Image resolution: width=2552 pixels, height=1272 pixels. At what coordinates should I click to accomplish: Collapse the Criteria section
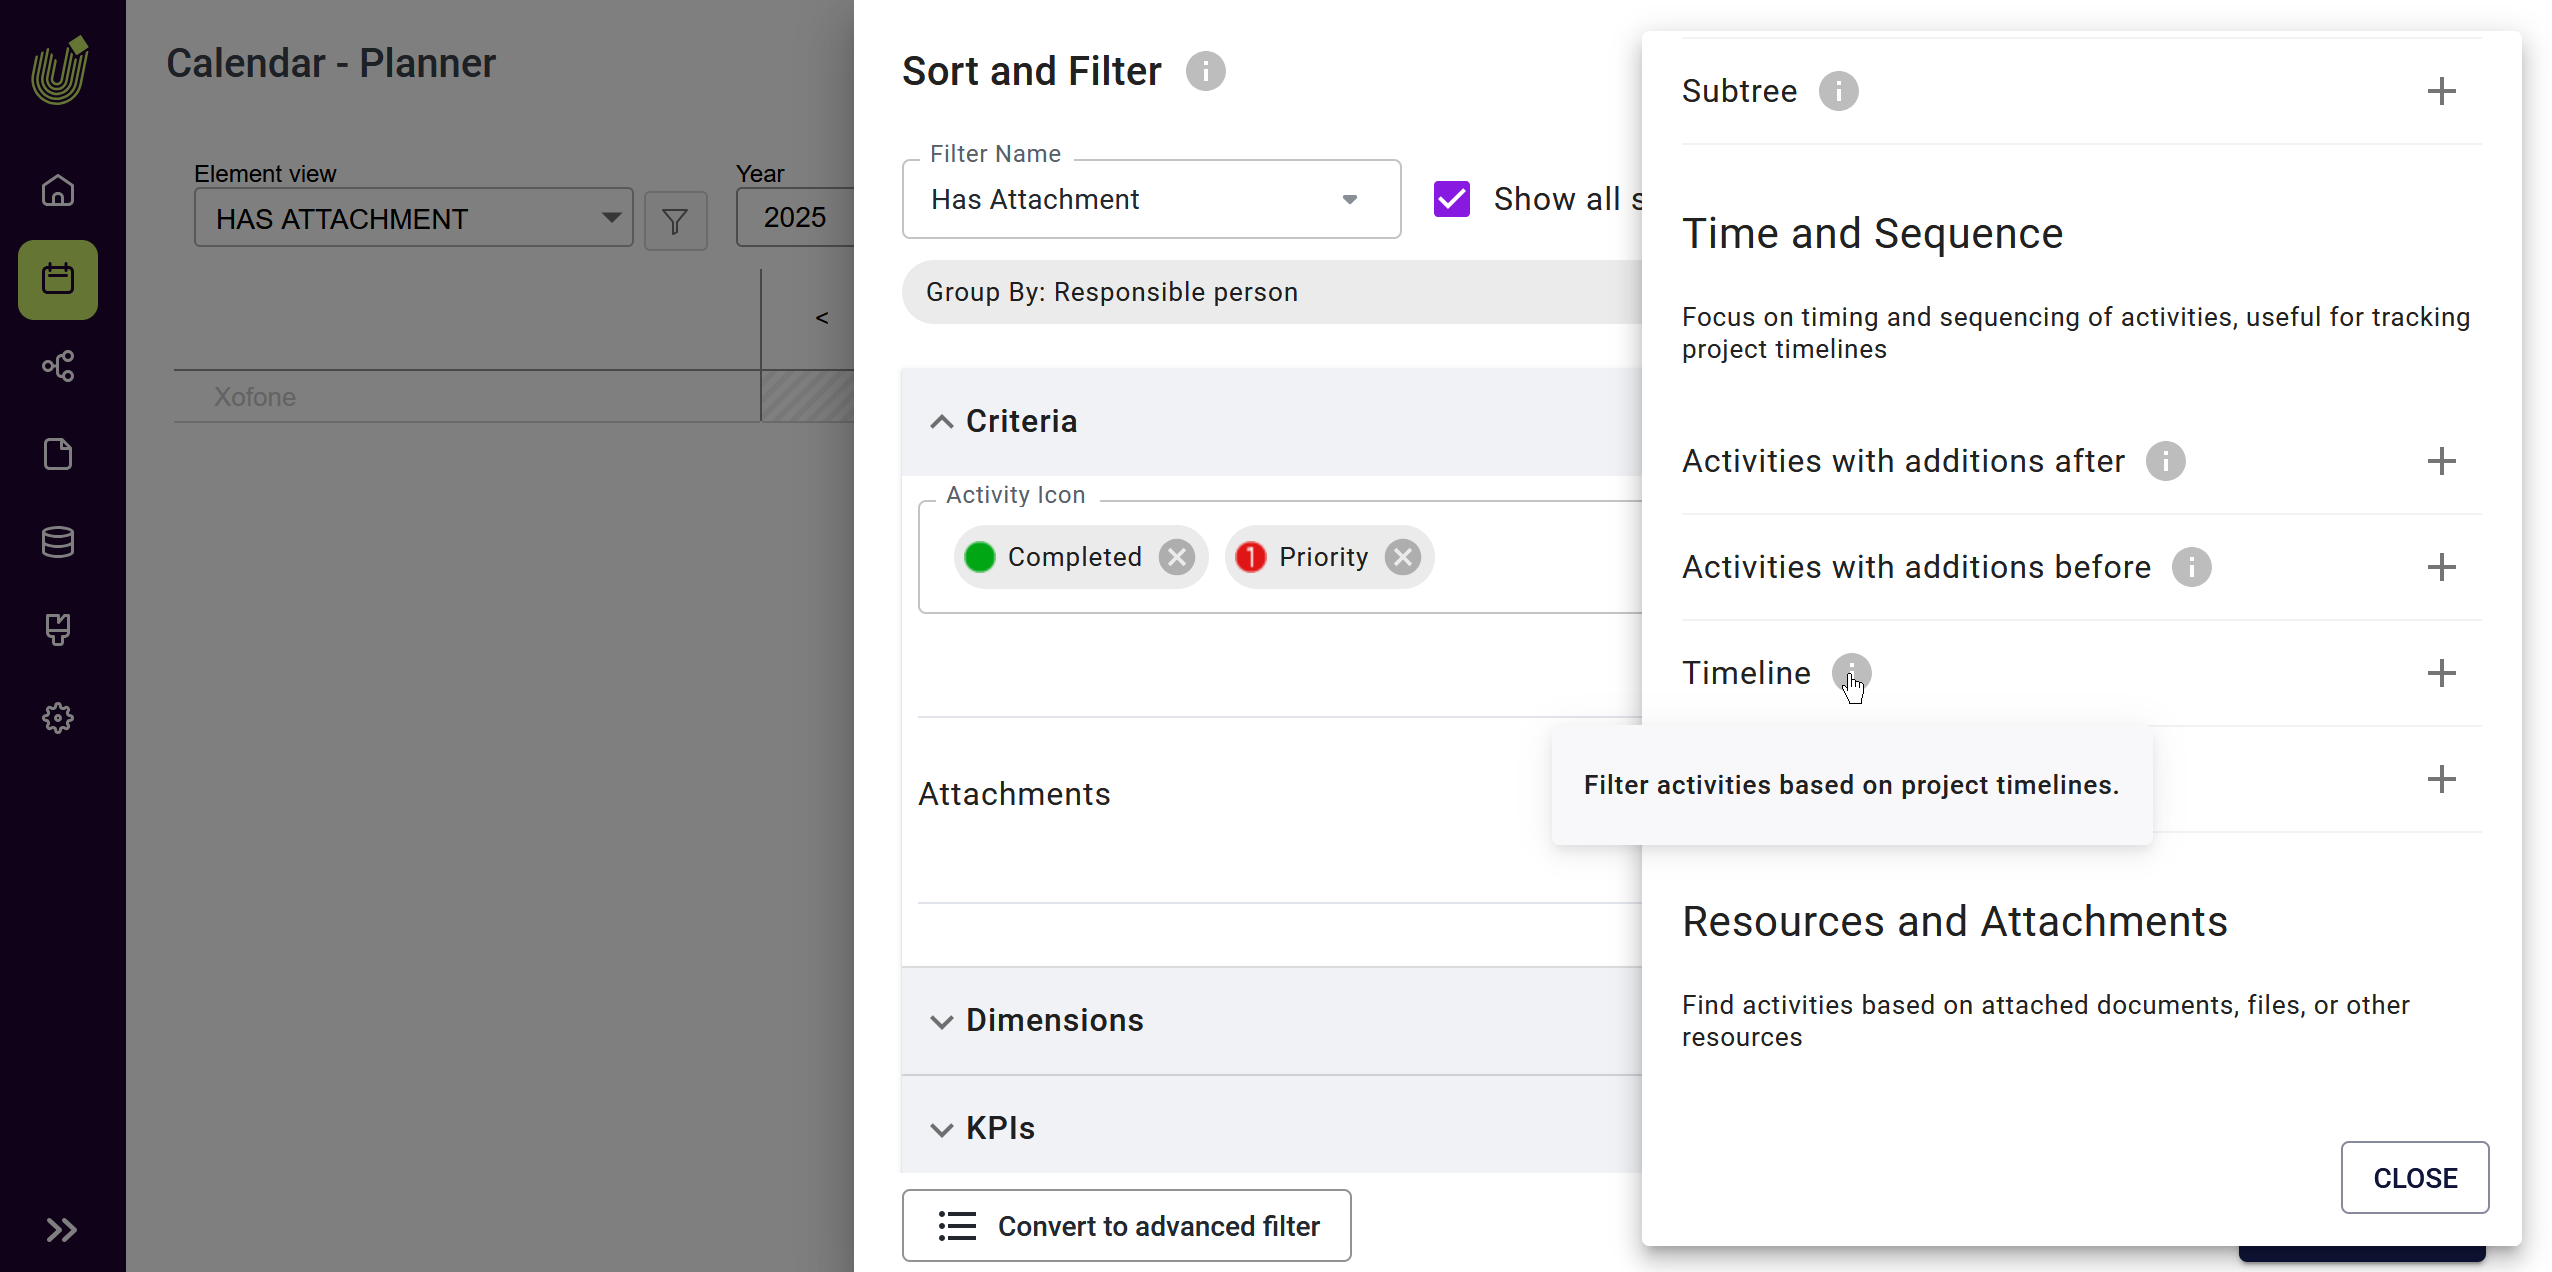coord(1270,421)
